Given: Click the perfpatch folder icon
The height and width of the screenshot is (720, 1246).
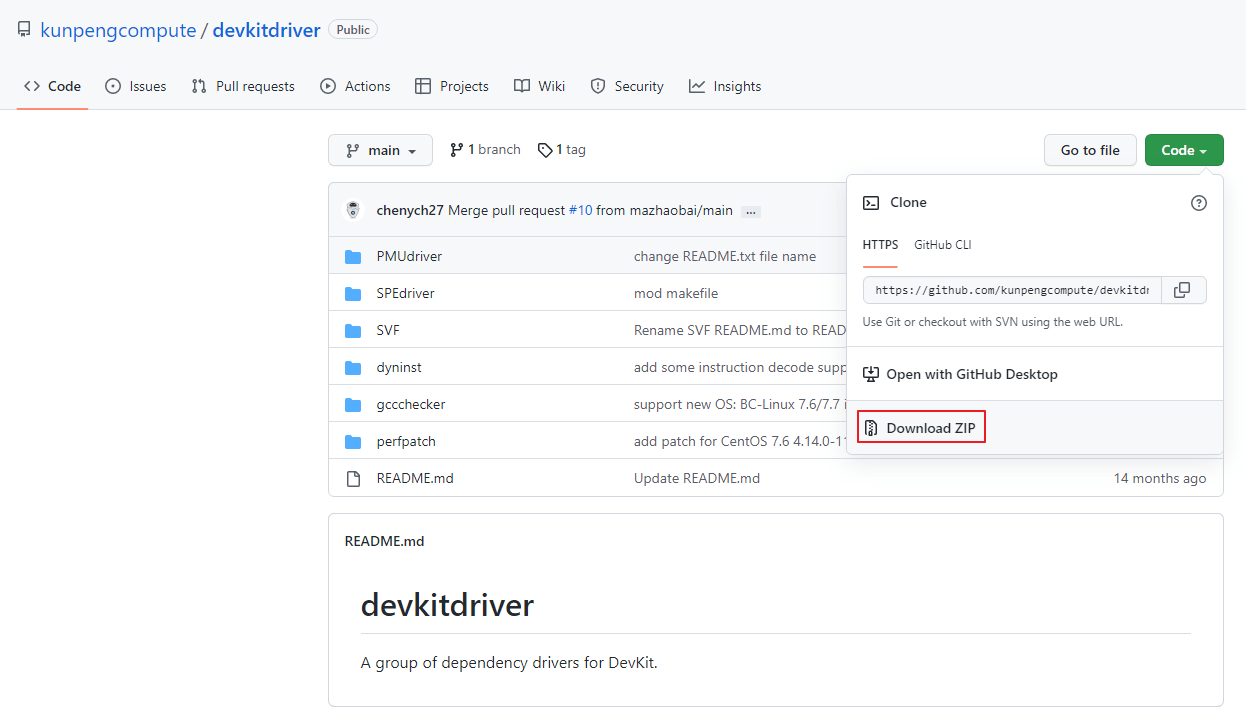Looking at the screenshot, I should point(353,442).
